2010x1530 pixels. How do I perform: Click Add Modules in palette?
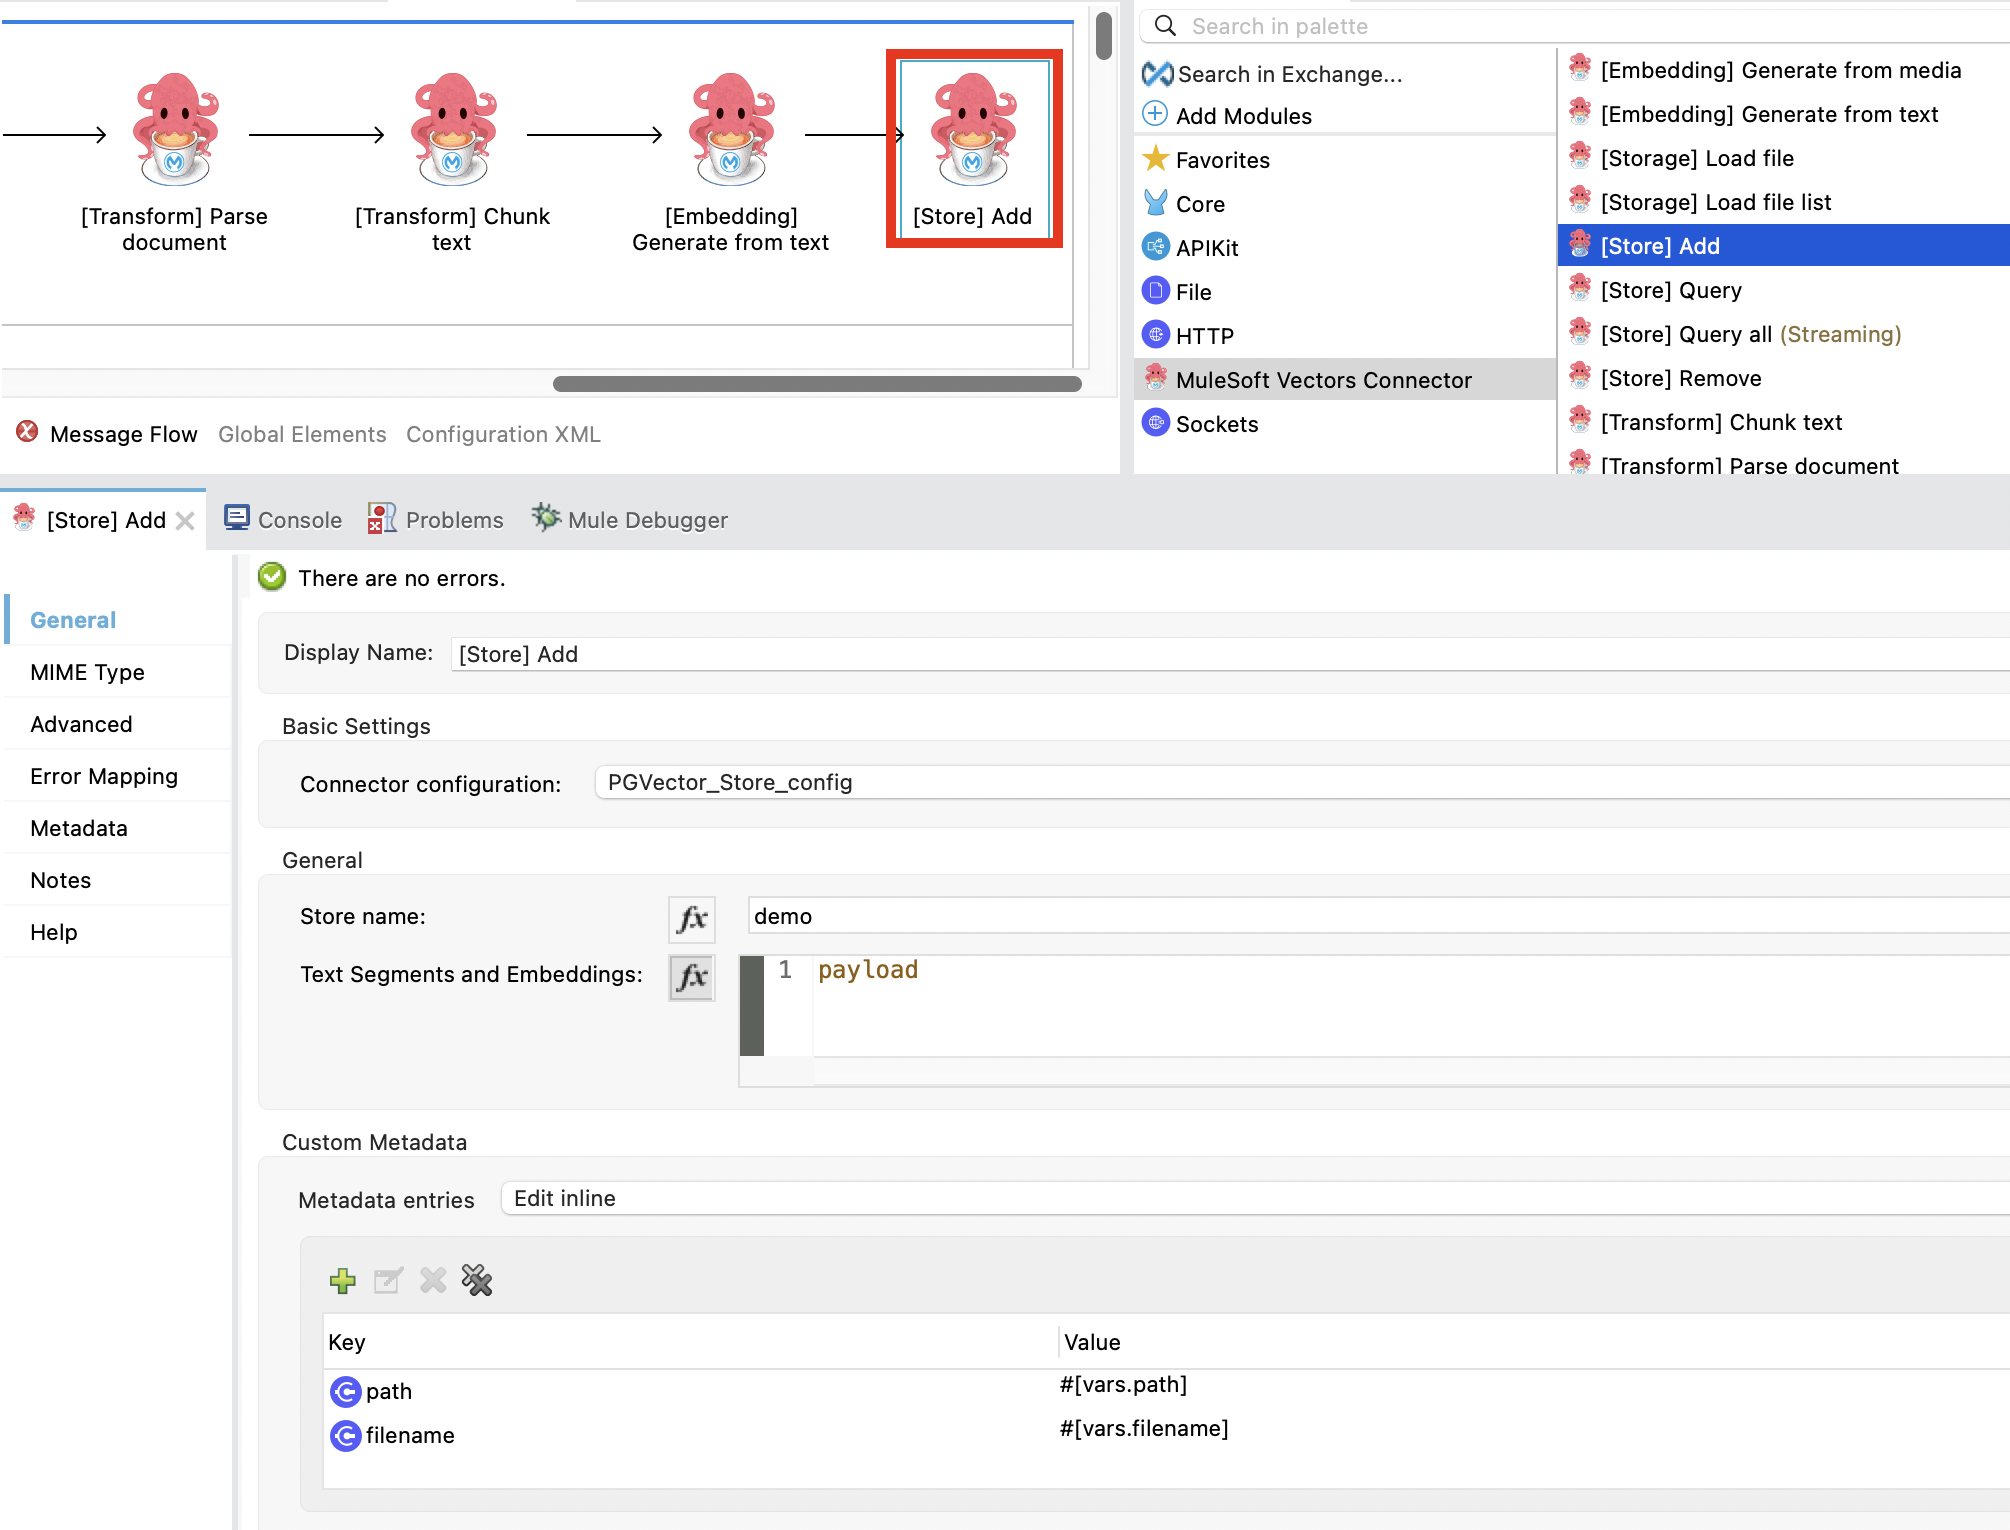tap(1244, 116)
